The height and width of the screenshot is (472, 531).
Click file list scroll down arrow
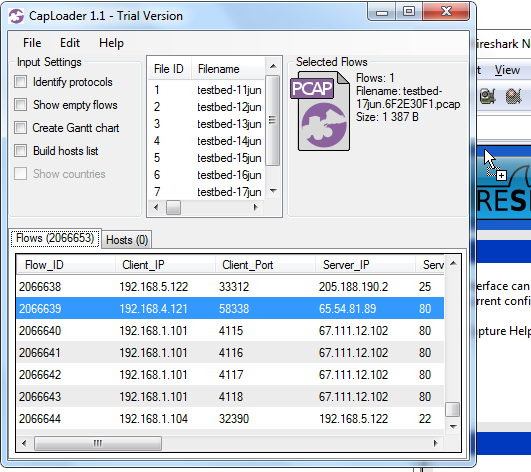point(273,191)
